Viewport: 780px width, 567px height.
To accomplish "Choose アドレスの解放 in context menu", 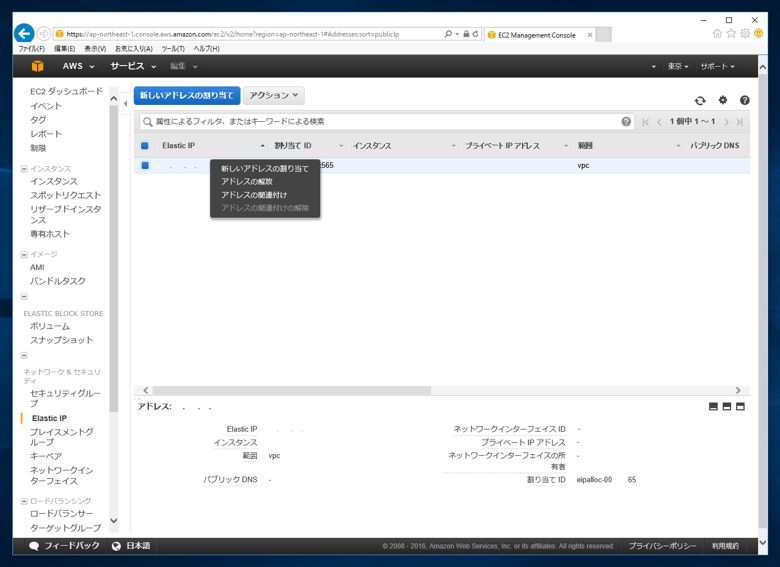I will pyautogui.click(x=247, y=182).
